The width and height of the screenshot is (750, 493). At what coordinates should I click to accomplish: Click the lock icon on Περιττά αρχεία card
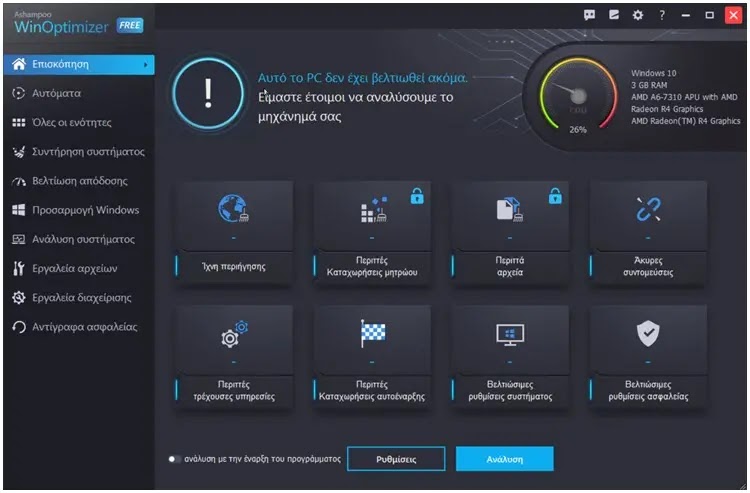[555, 196]
